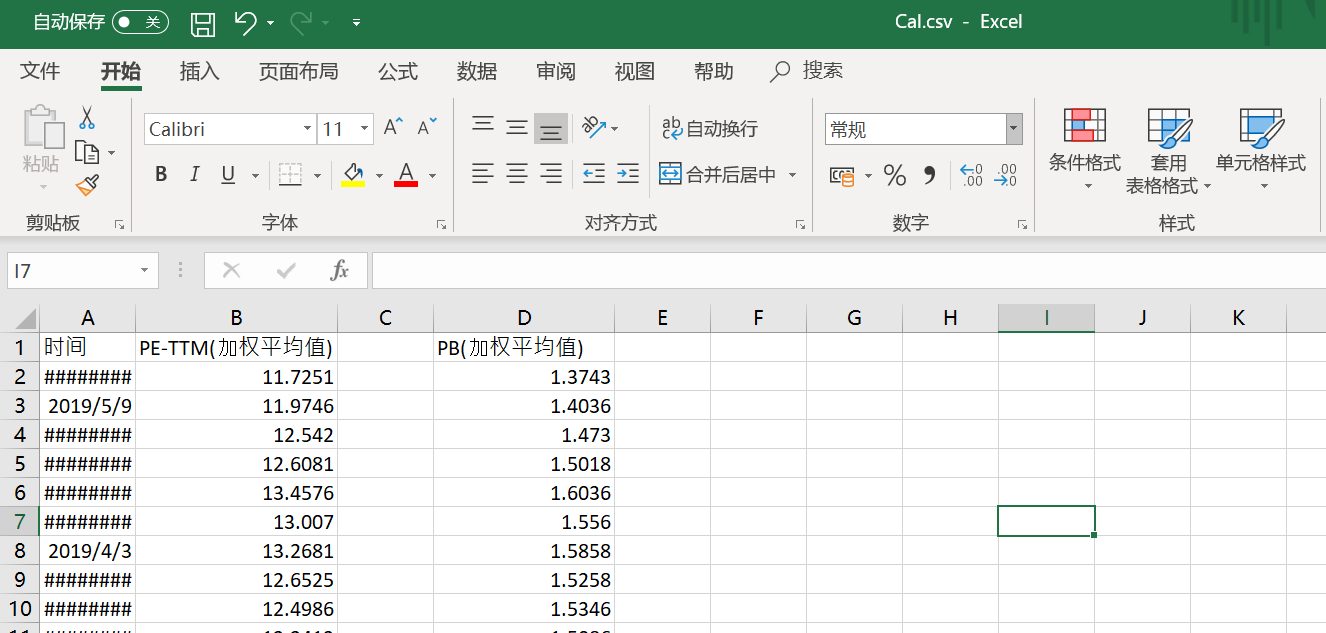The height and width of the screenshot is (633, 1326).
Task: Switch to the 数据 ribbon tab
Action: 477,71
